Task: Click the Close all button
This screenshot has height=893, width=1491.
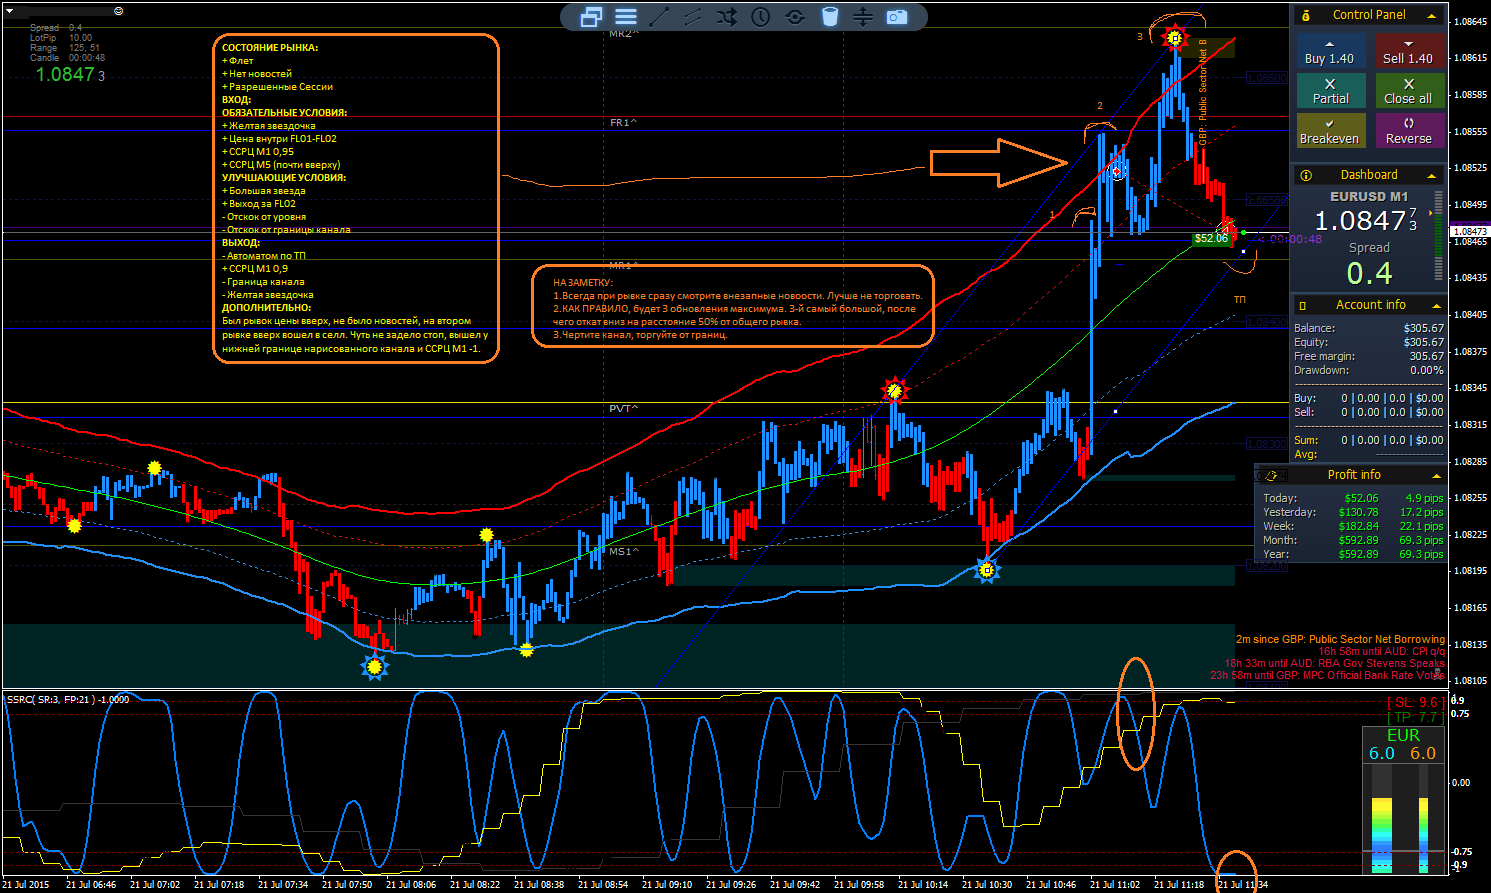Action: tap(1408, 91)
